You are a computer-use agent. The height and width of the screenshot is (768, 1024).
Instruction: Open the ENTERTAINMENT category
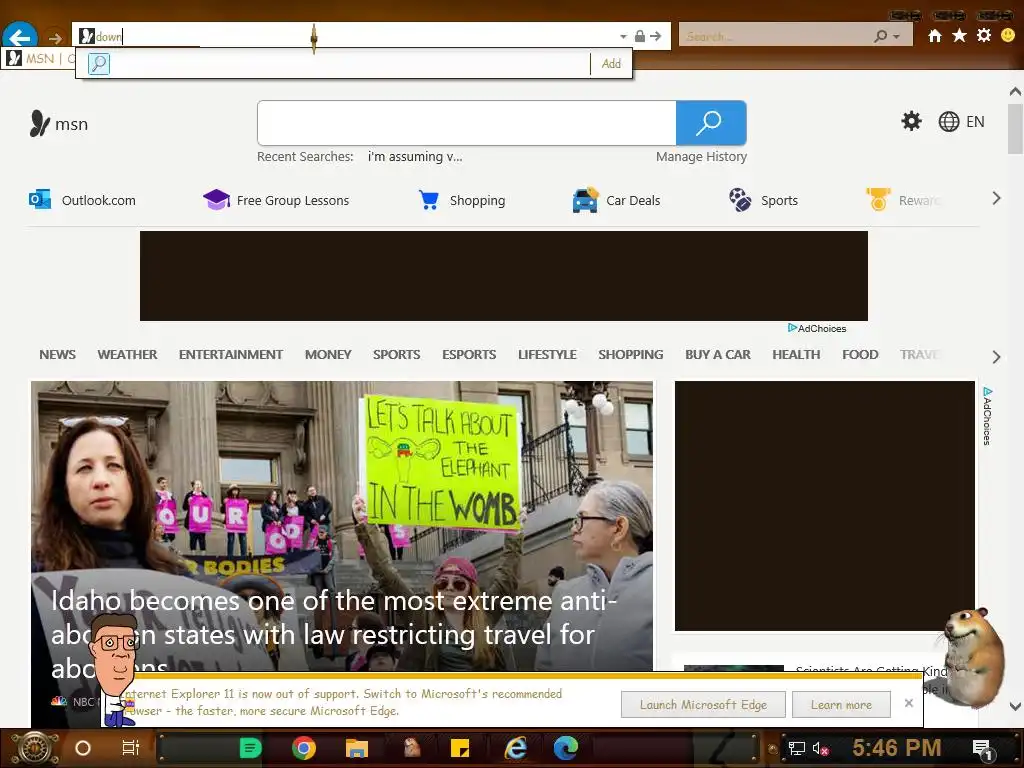point(231,355)
